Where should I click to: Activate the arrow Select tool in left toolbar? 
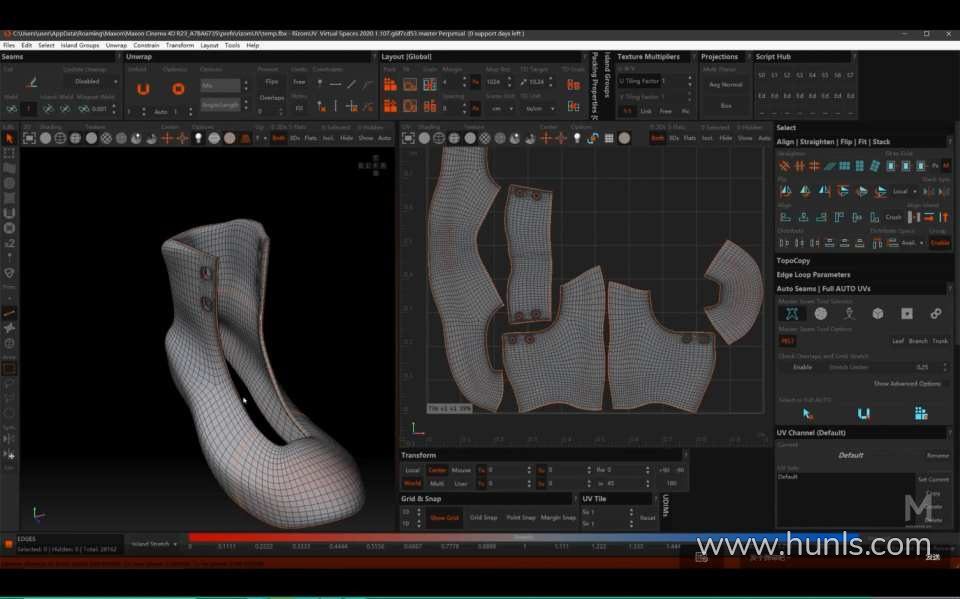[x=10, y=138]
